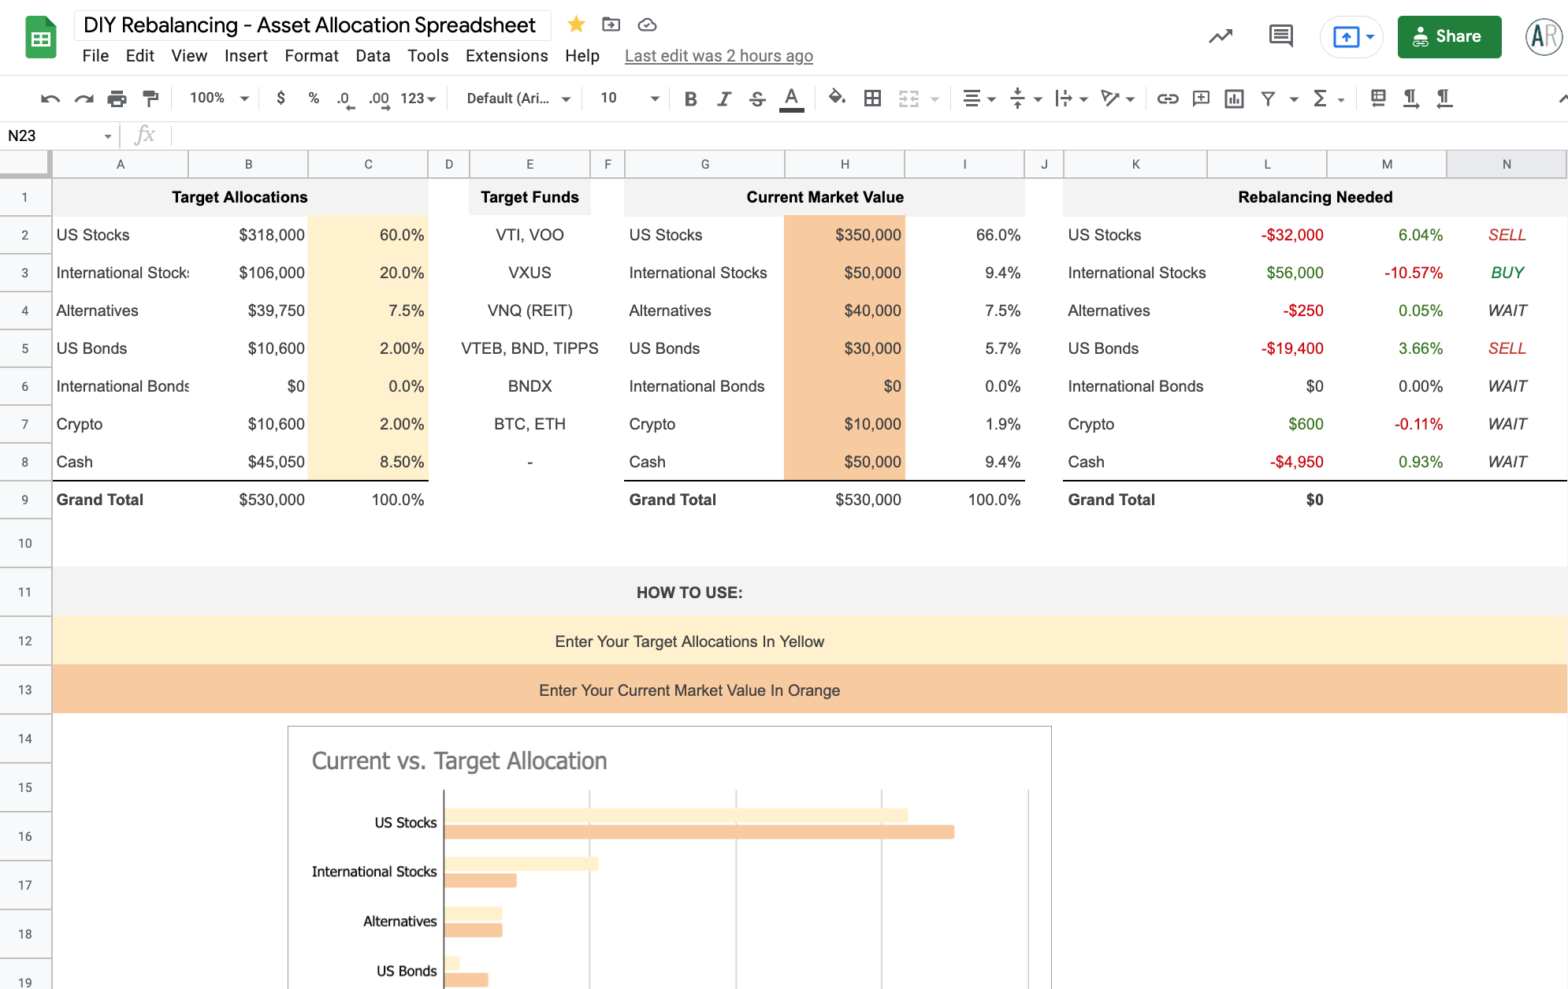View the cloud save status
This screenshot has height=989, width=1568.
pyautogui.click(x=647, y=24)
